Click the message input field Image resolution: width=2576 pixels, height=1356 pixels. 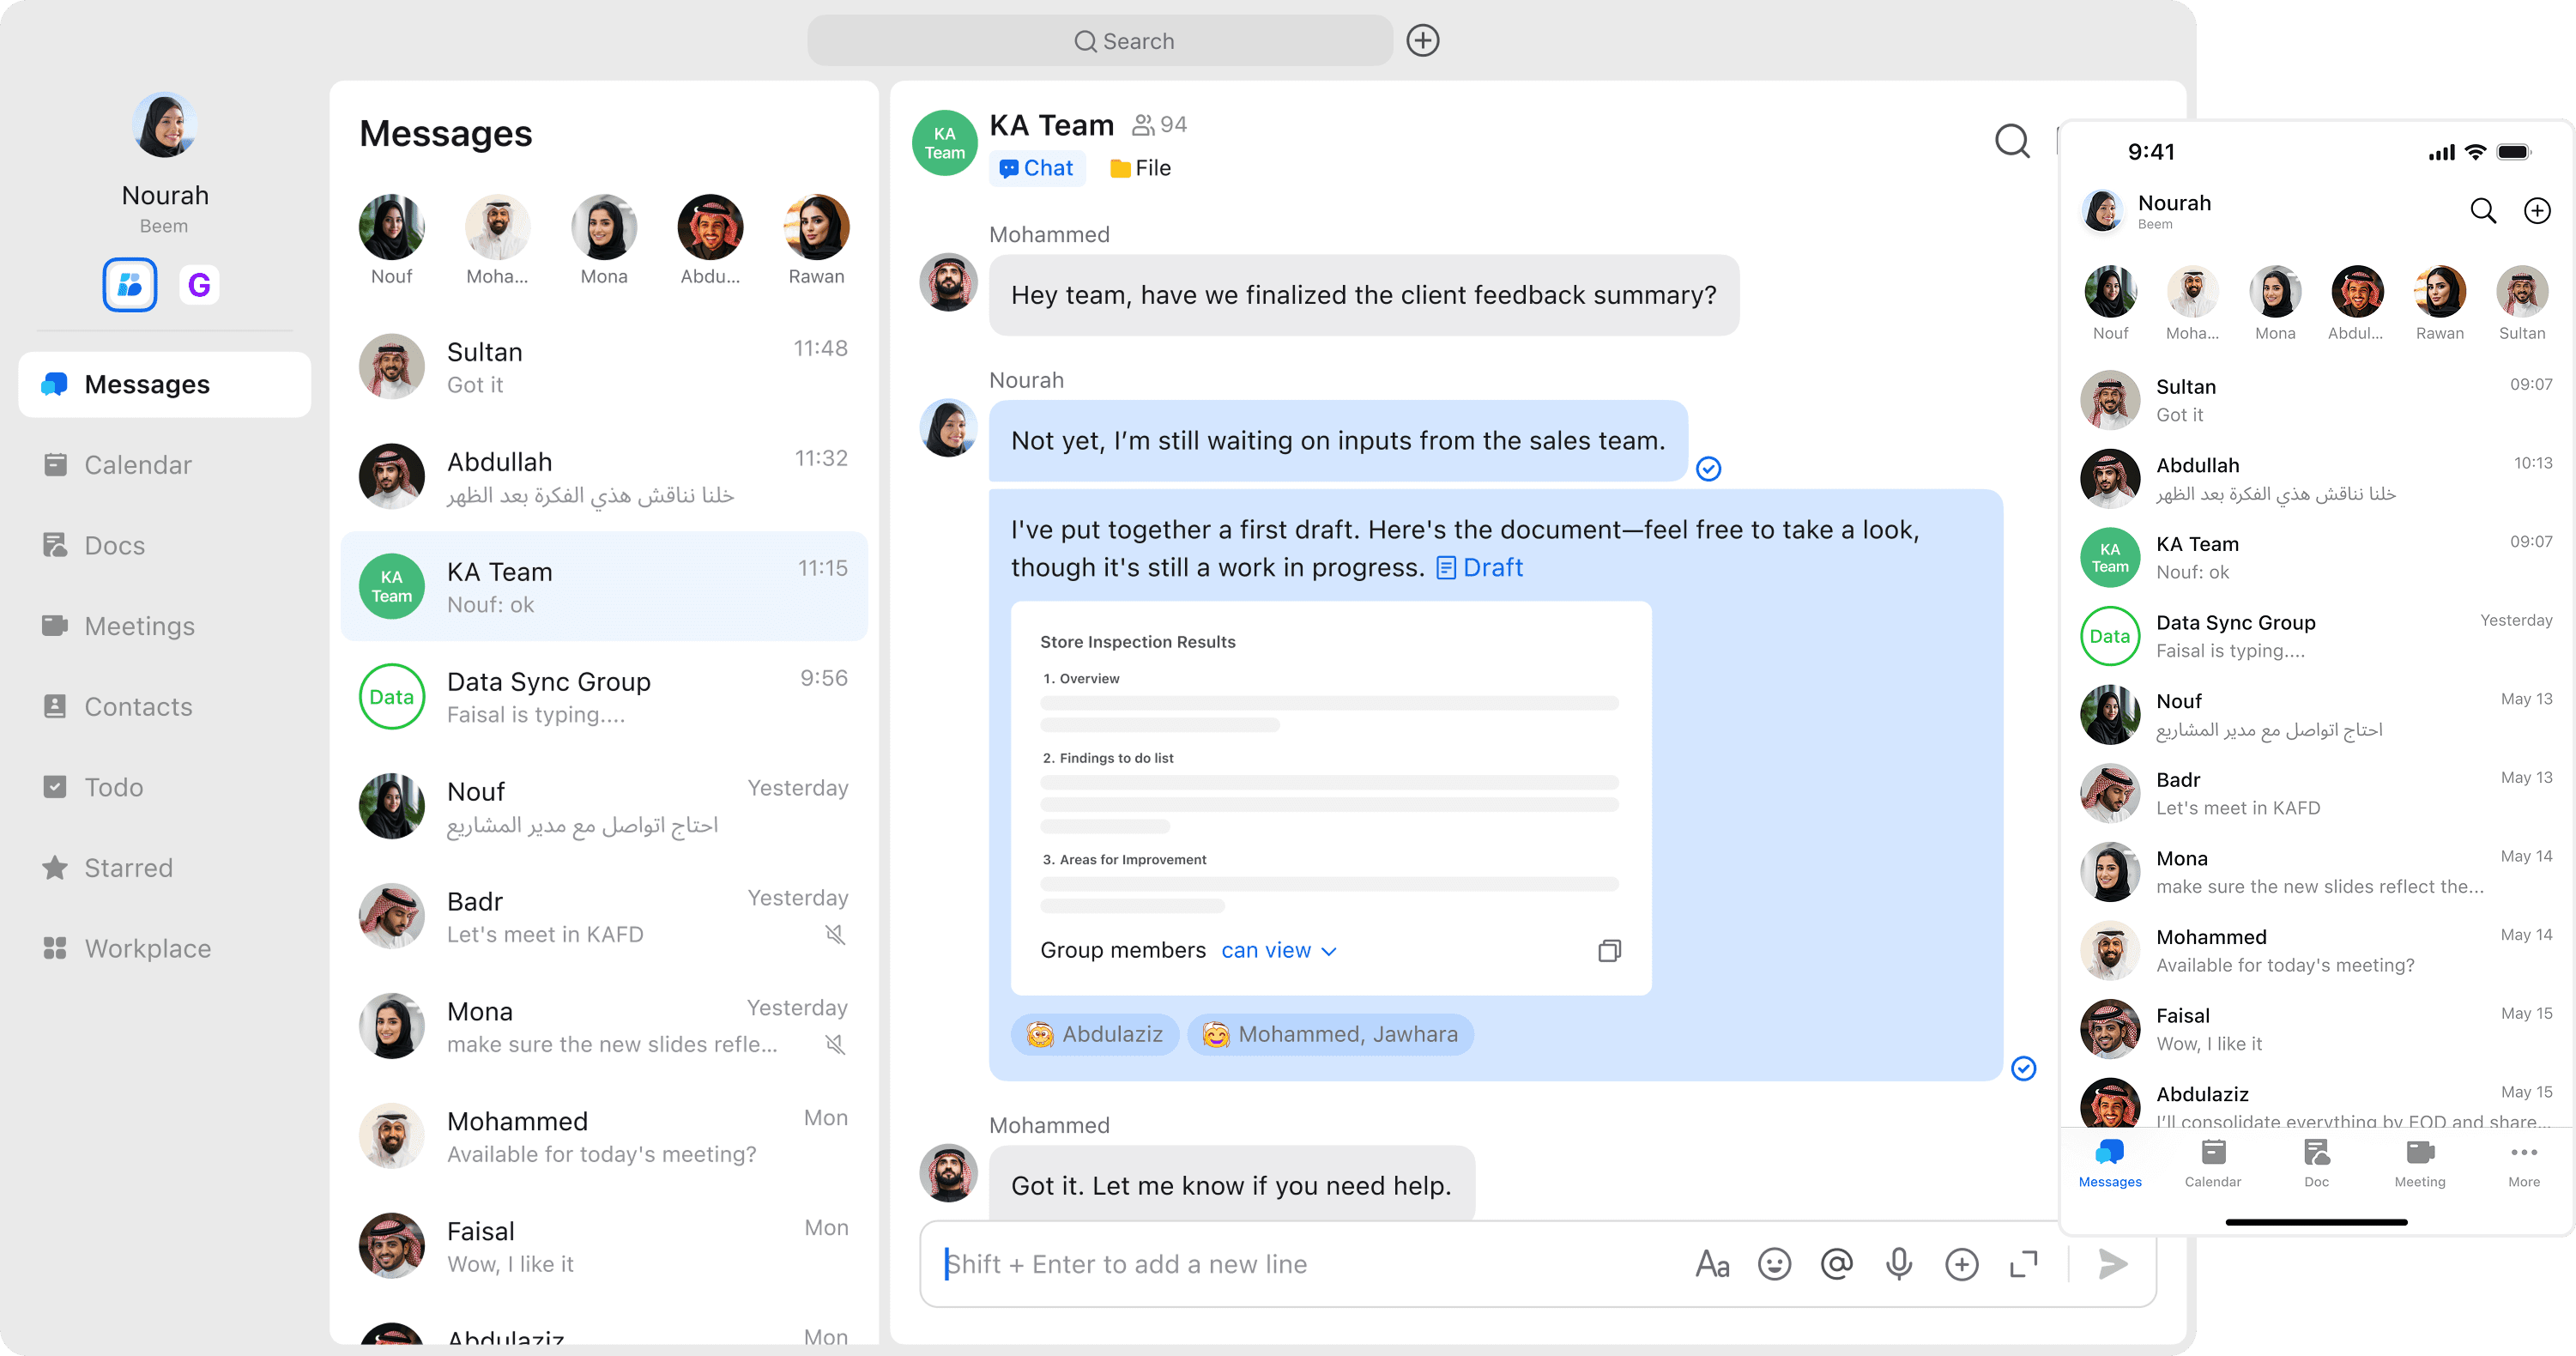click(1300, 1264)
